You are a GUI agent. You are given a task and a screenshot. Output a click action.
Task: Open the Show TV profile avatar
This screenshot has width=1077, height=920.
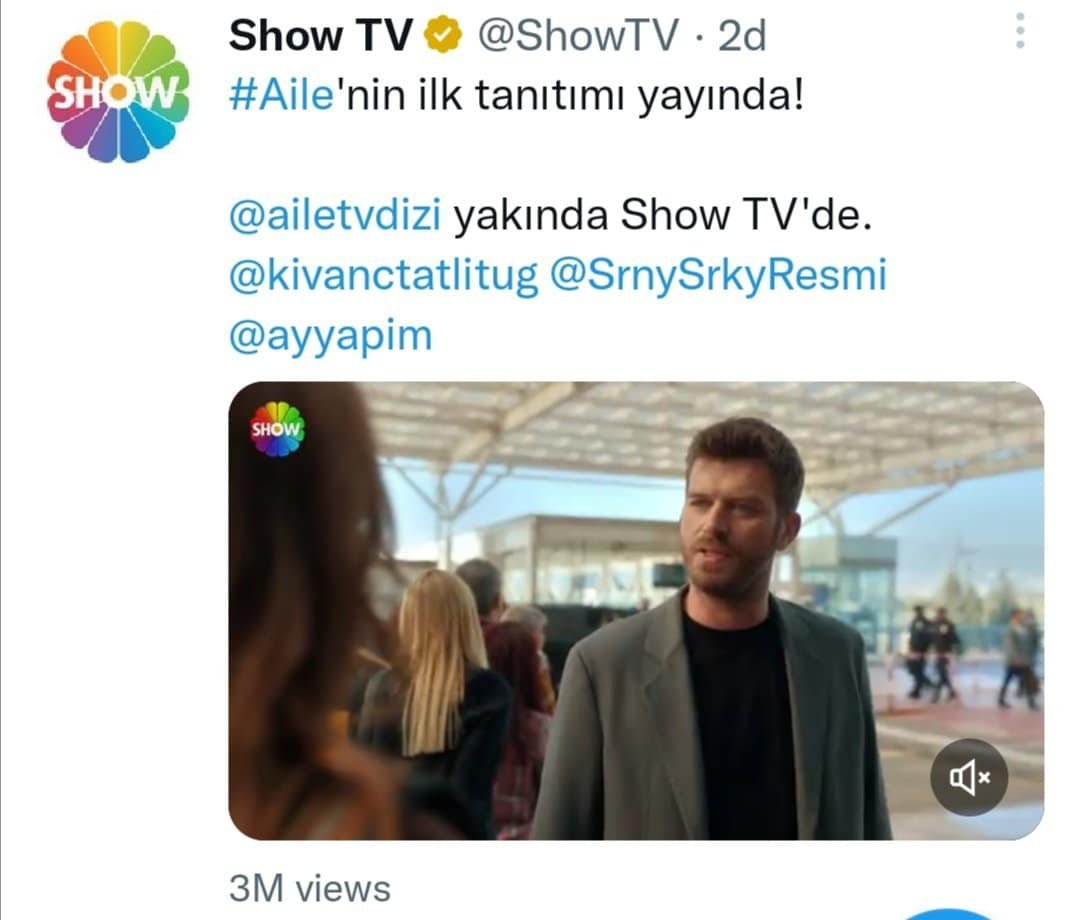click(118, 92)
